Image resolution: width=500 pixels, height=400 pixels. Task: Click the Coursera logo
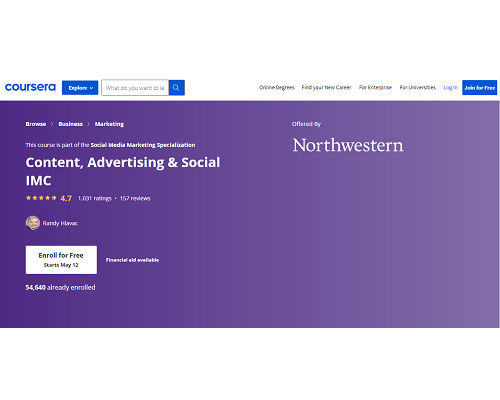[30, 87]
